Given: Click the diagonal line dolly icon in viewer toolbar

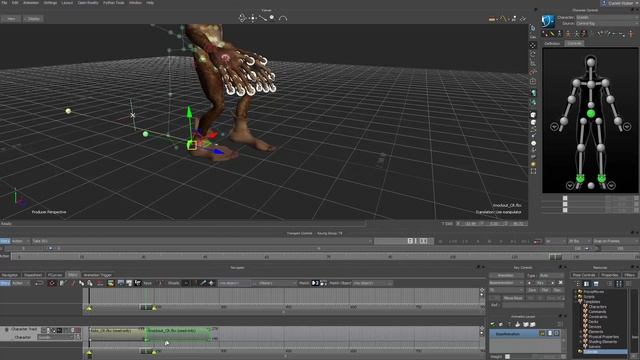Looking at the screenshot, I should coord(262,18).
